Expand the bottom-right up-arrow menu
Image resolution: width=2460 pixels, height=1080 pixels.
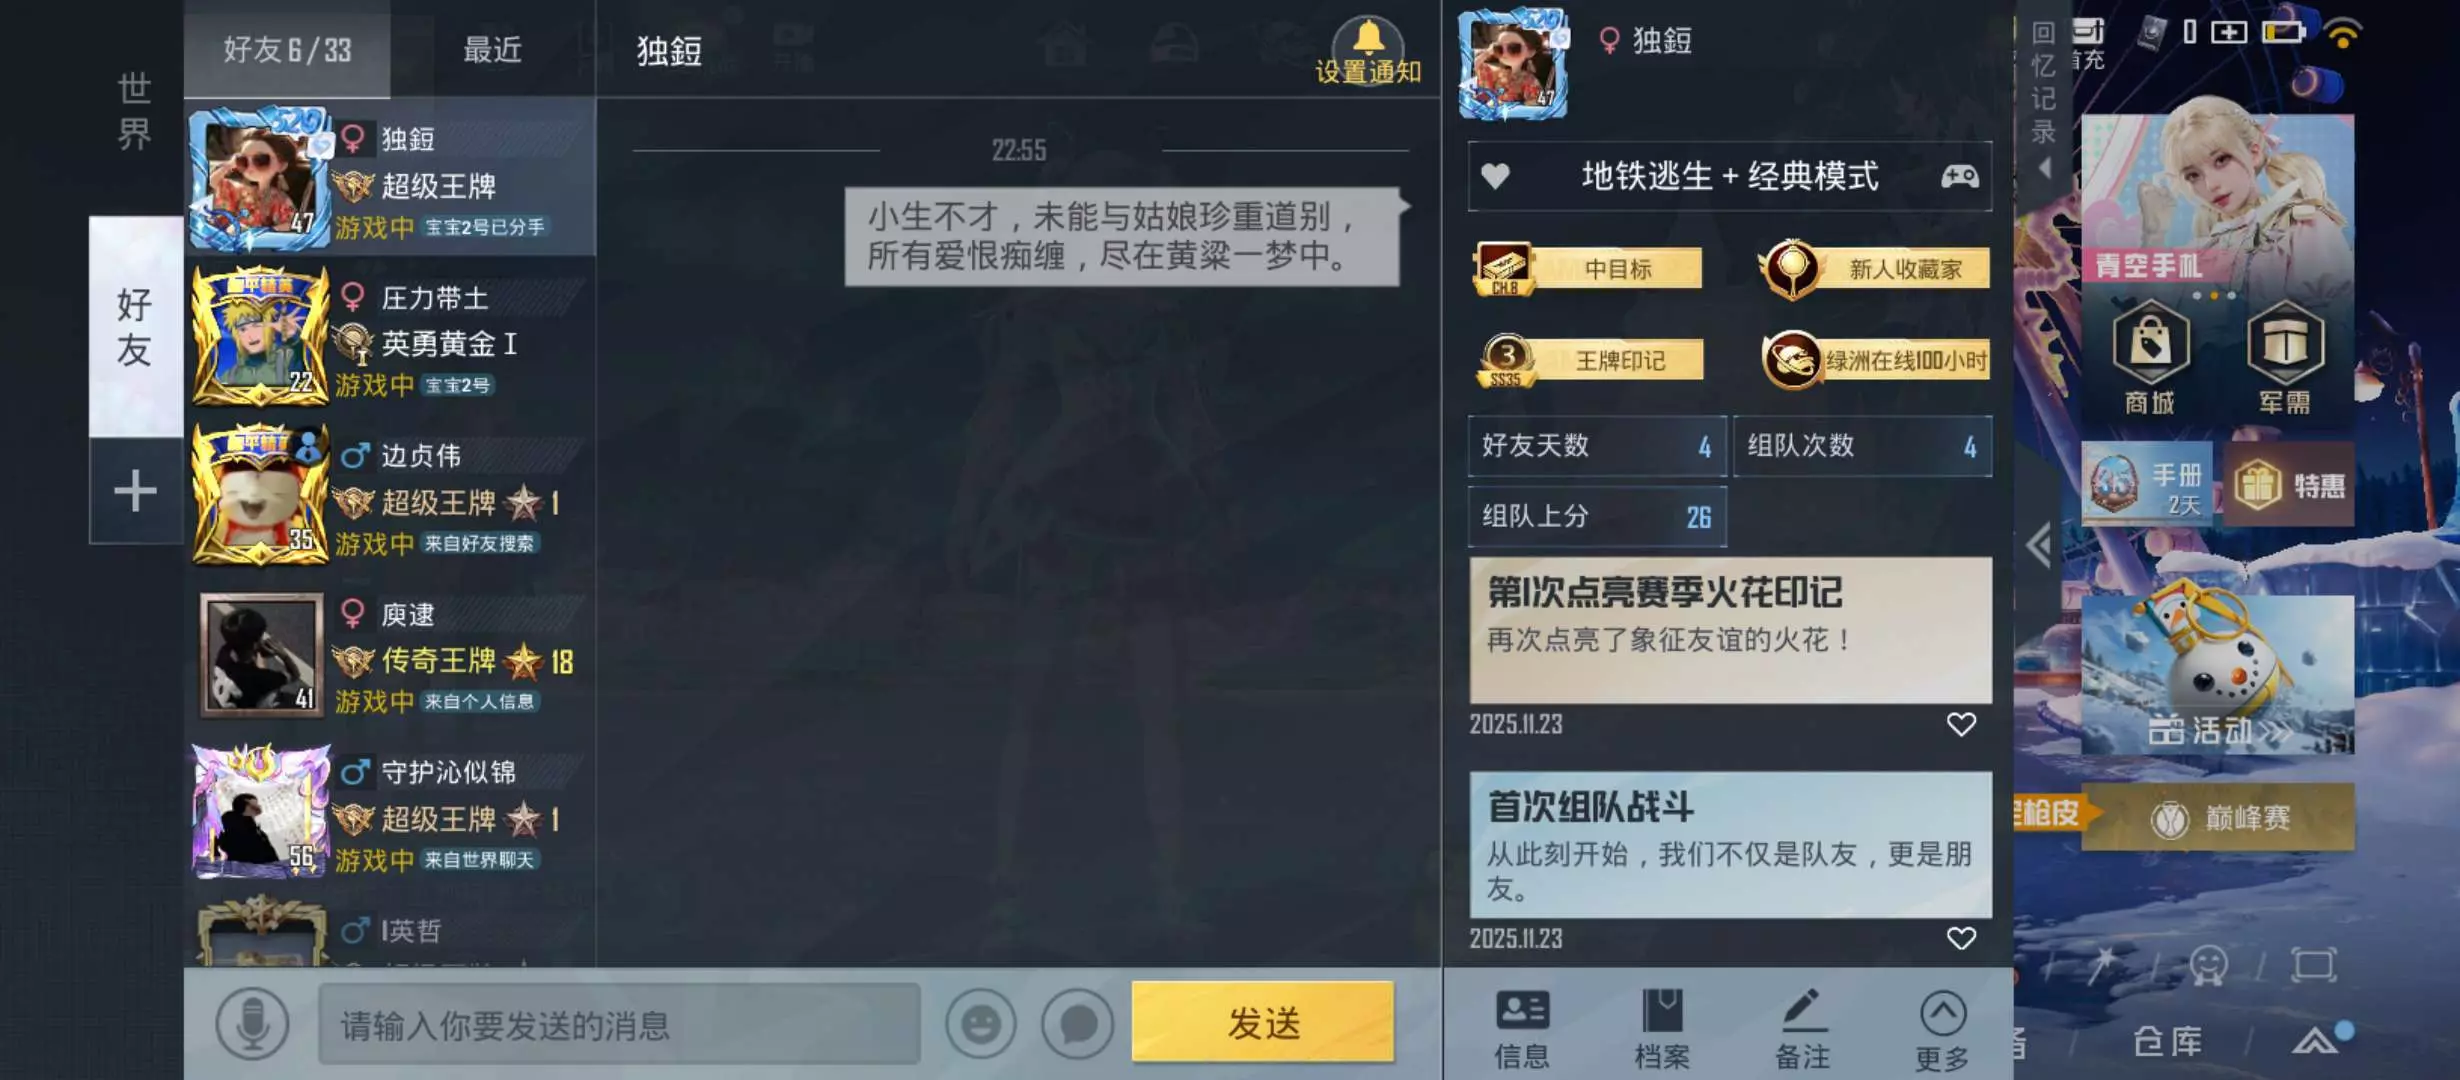(x=2314, y=1042)
